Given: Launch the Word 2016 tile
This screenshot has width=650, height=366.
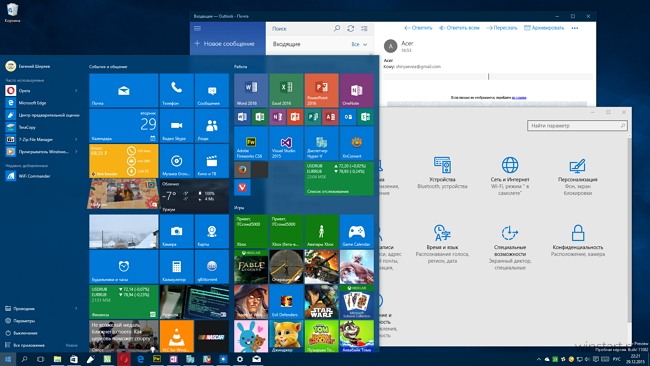Looking at the screenshot, I should (251, 90).
